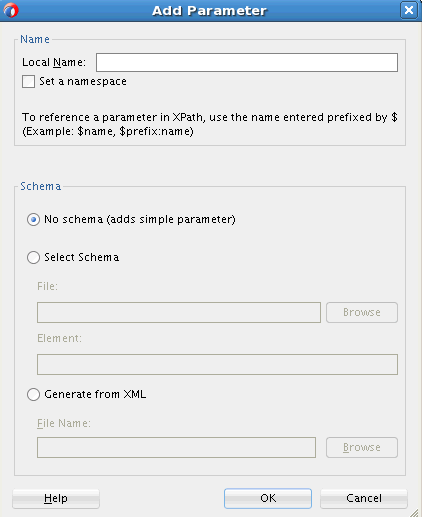
Task: Choose the Select Schema radio button
Action: click(33, 257)
